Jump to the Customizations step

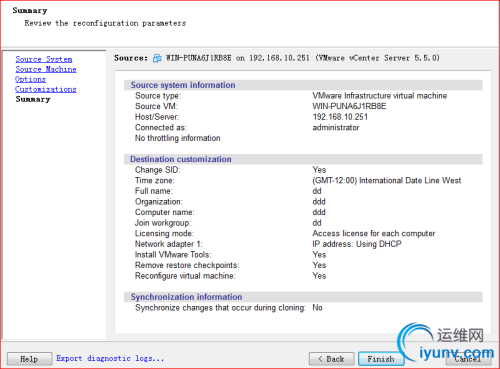46,89
